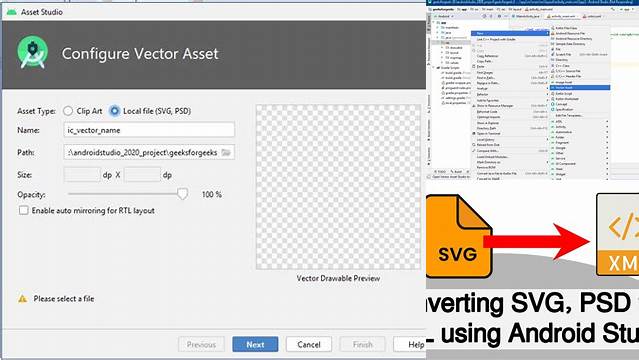Click the red arrow pointing to XML
Screen dimensions: 639x360
pos(537,241)
